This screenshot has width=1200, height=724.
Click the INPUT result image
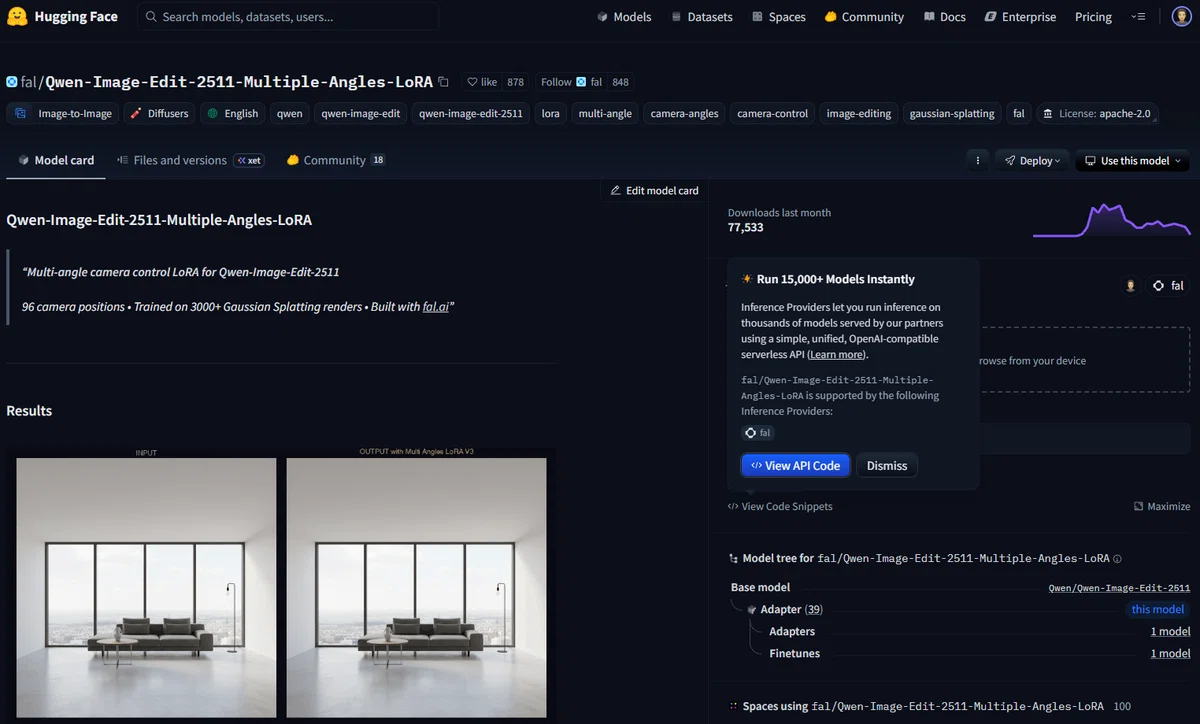point(146,588)
